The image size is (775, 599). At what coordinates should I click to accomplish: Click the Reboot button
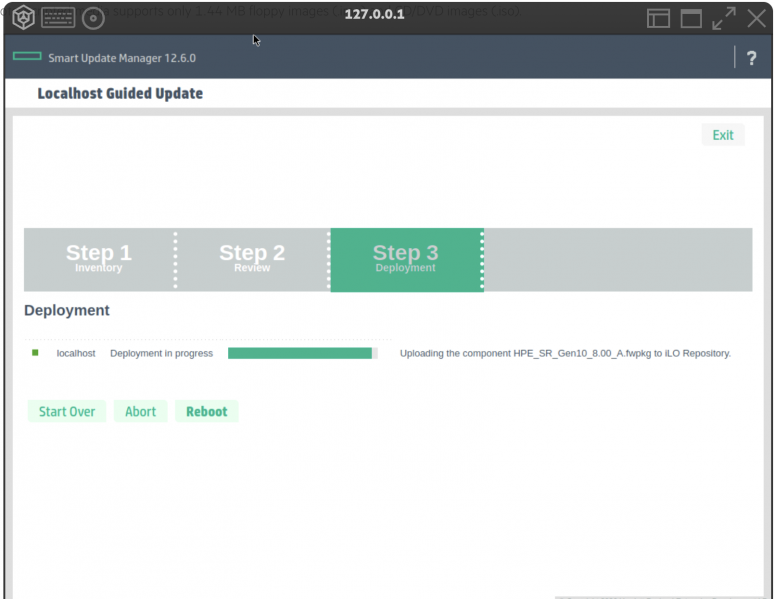tap(207, 411)
